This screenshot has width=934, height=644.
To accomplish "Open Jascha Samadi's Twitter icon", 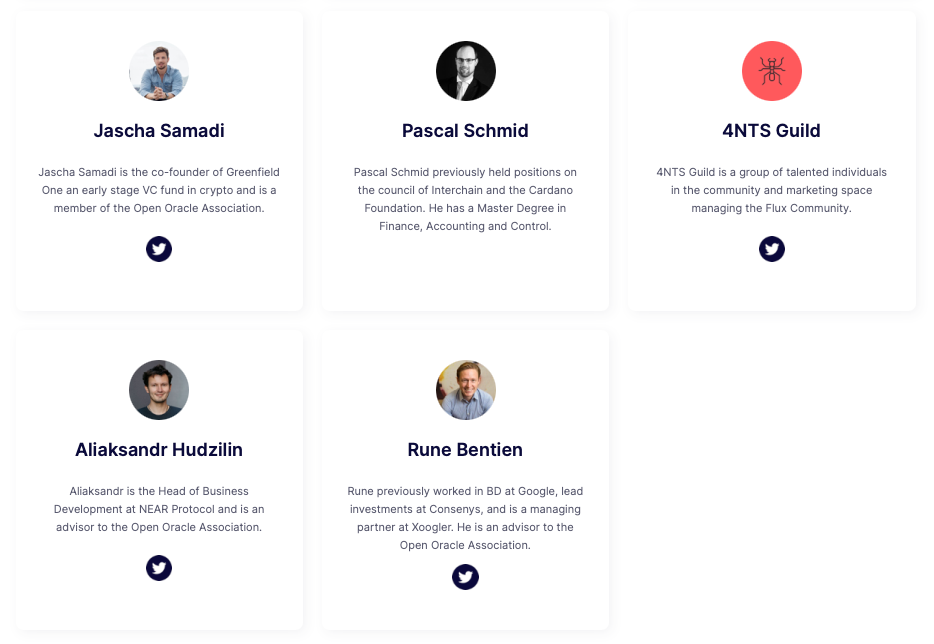I will click(158, 249).
